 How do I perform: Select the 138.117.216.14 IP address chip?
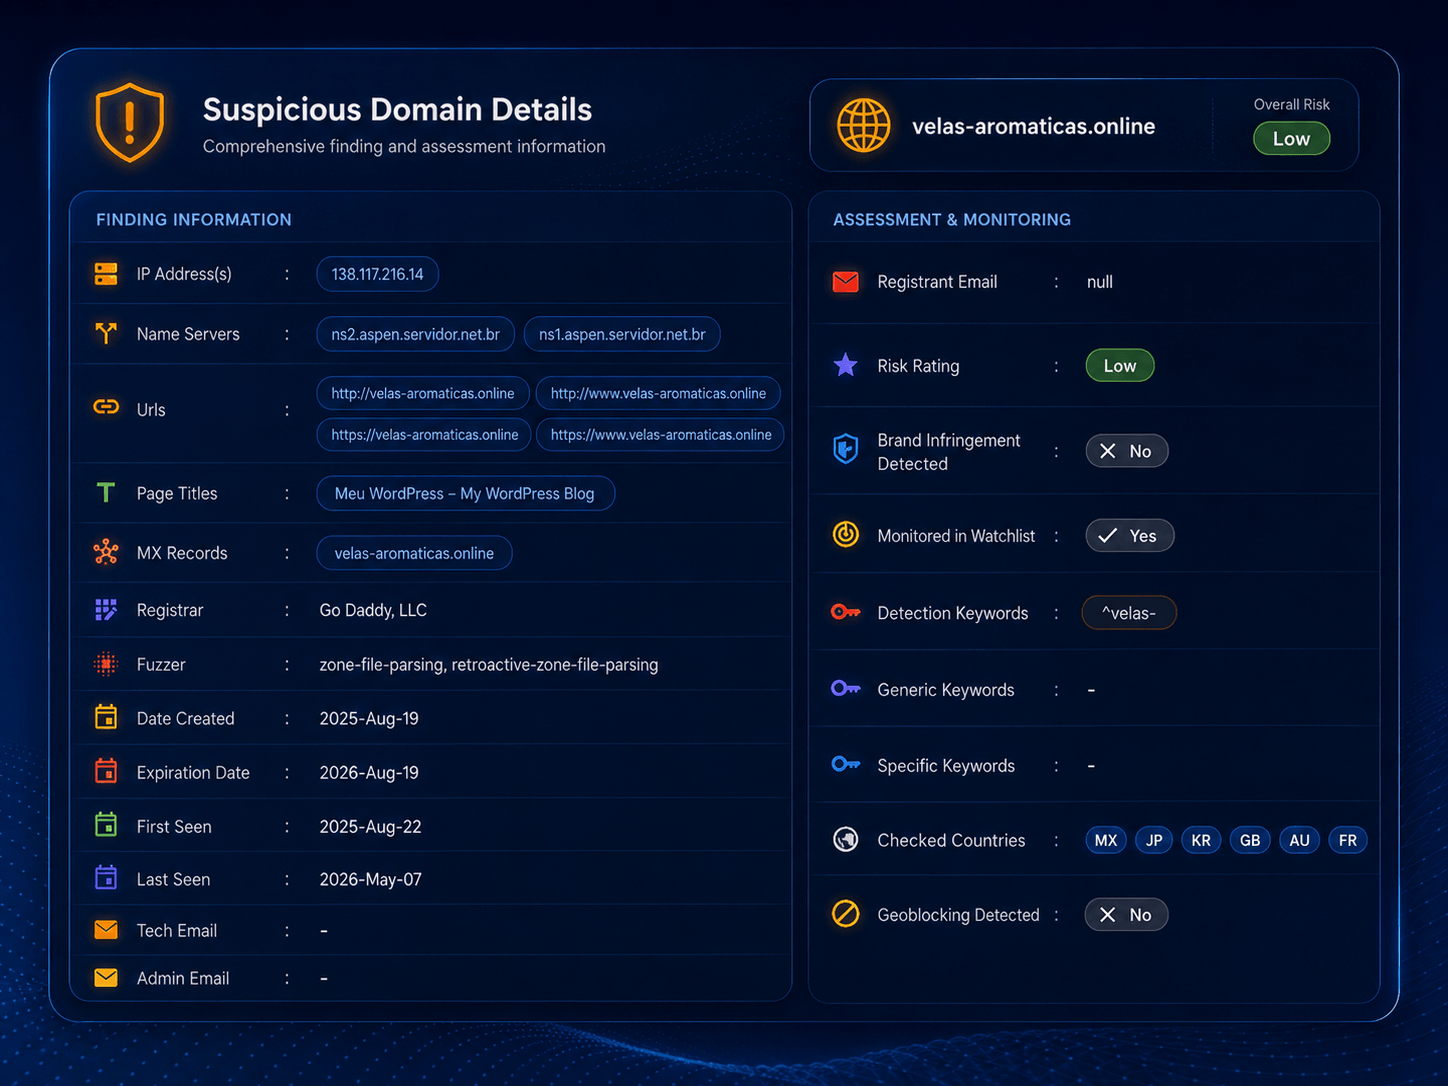pyautogui.click(x=378, y=274)
